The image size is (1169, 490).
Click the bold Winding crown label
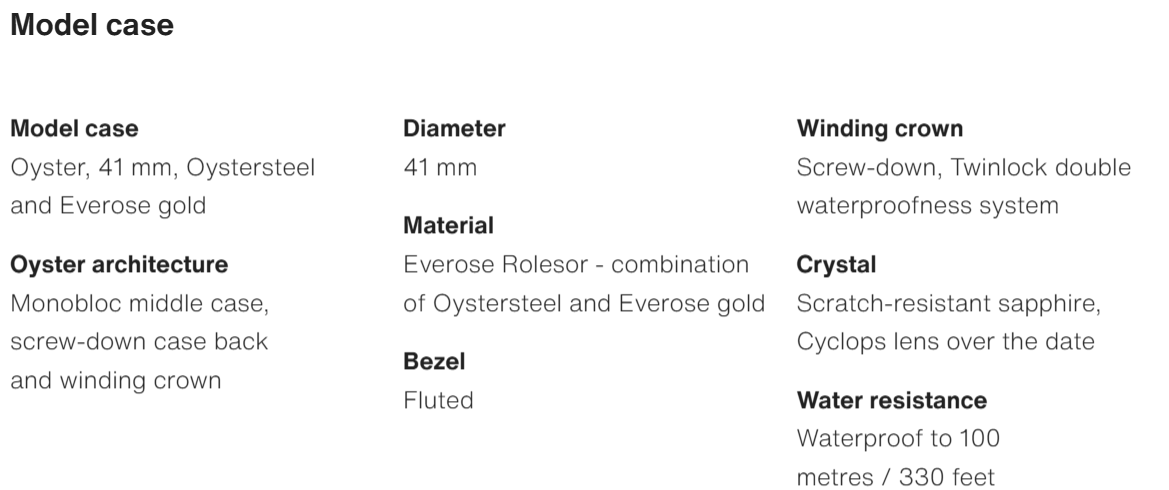880,129
